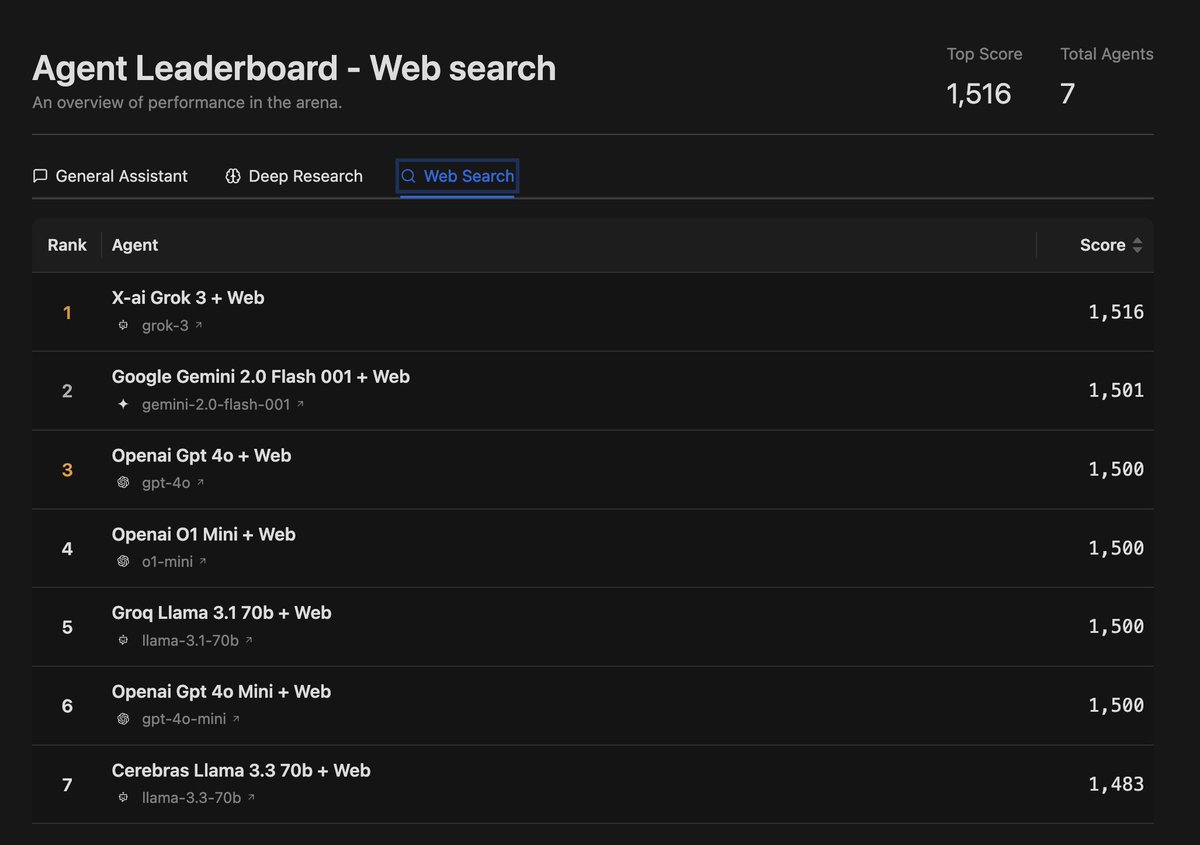Open the gemini-2.0-flash-001 model link
The width and height of the screenshot is (1200, 845).
coord(216,405)
